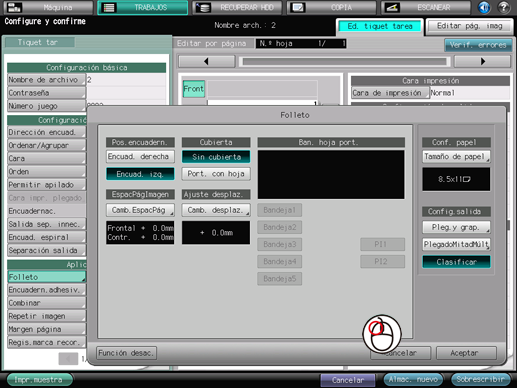The height and width of the screenshot is (388, 517).
Task: Click Almac. nuevo button
Action: click(413, 379)
